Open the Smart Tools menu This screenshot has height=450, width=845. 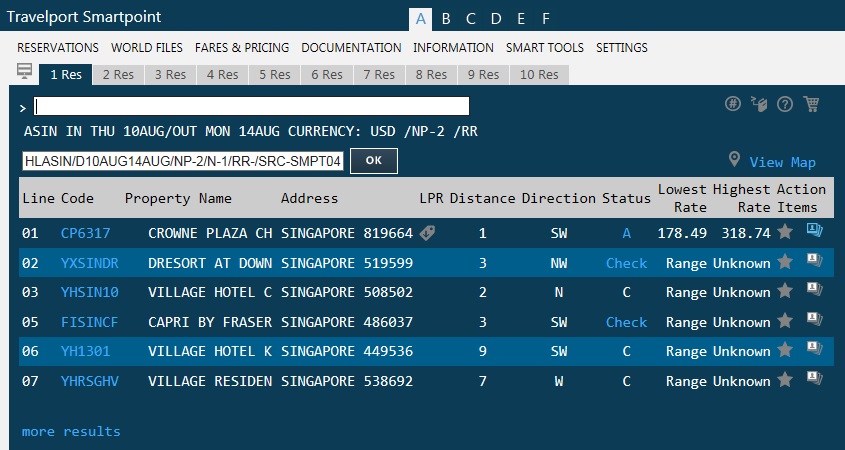[544, 47]
